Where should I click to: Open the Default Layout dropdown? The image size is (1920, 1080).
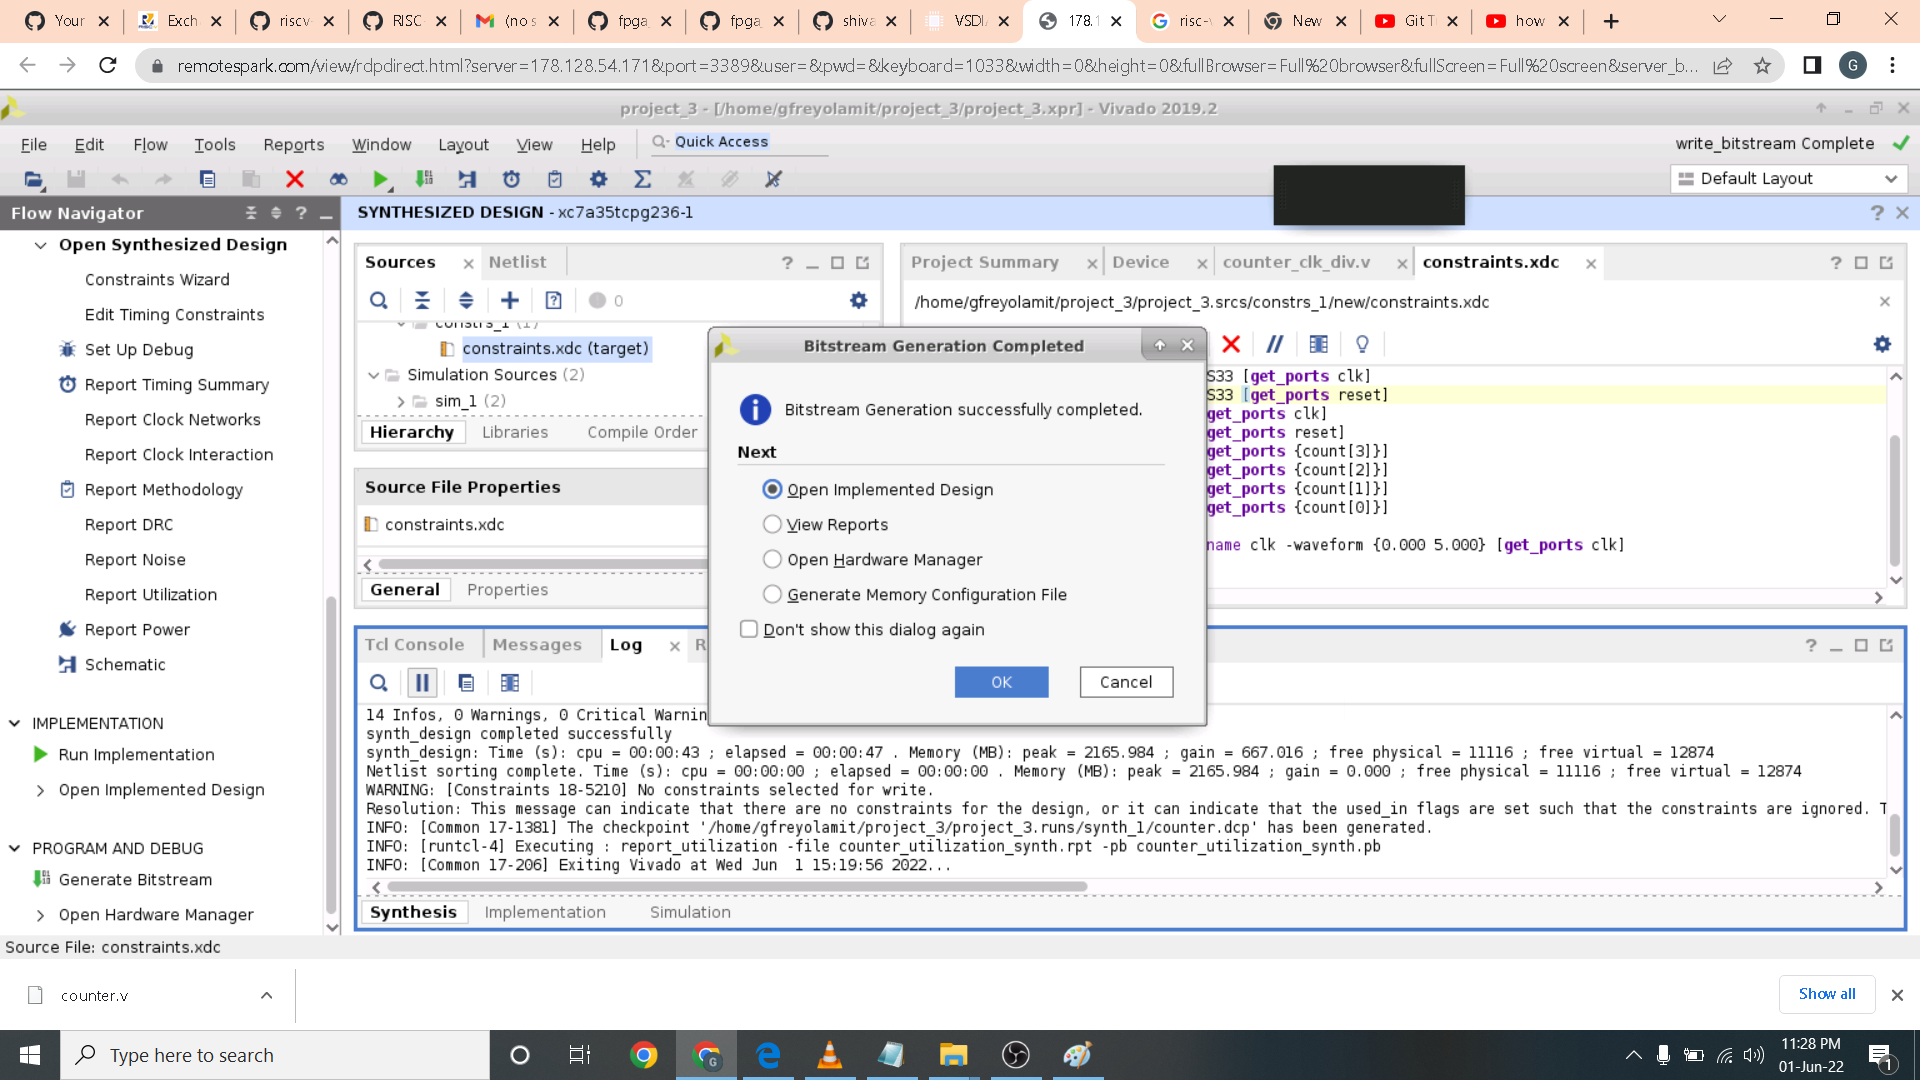click(1788, 178)
